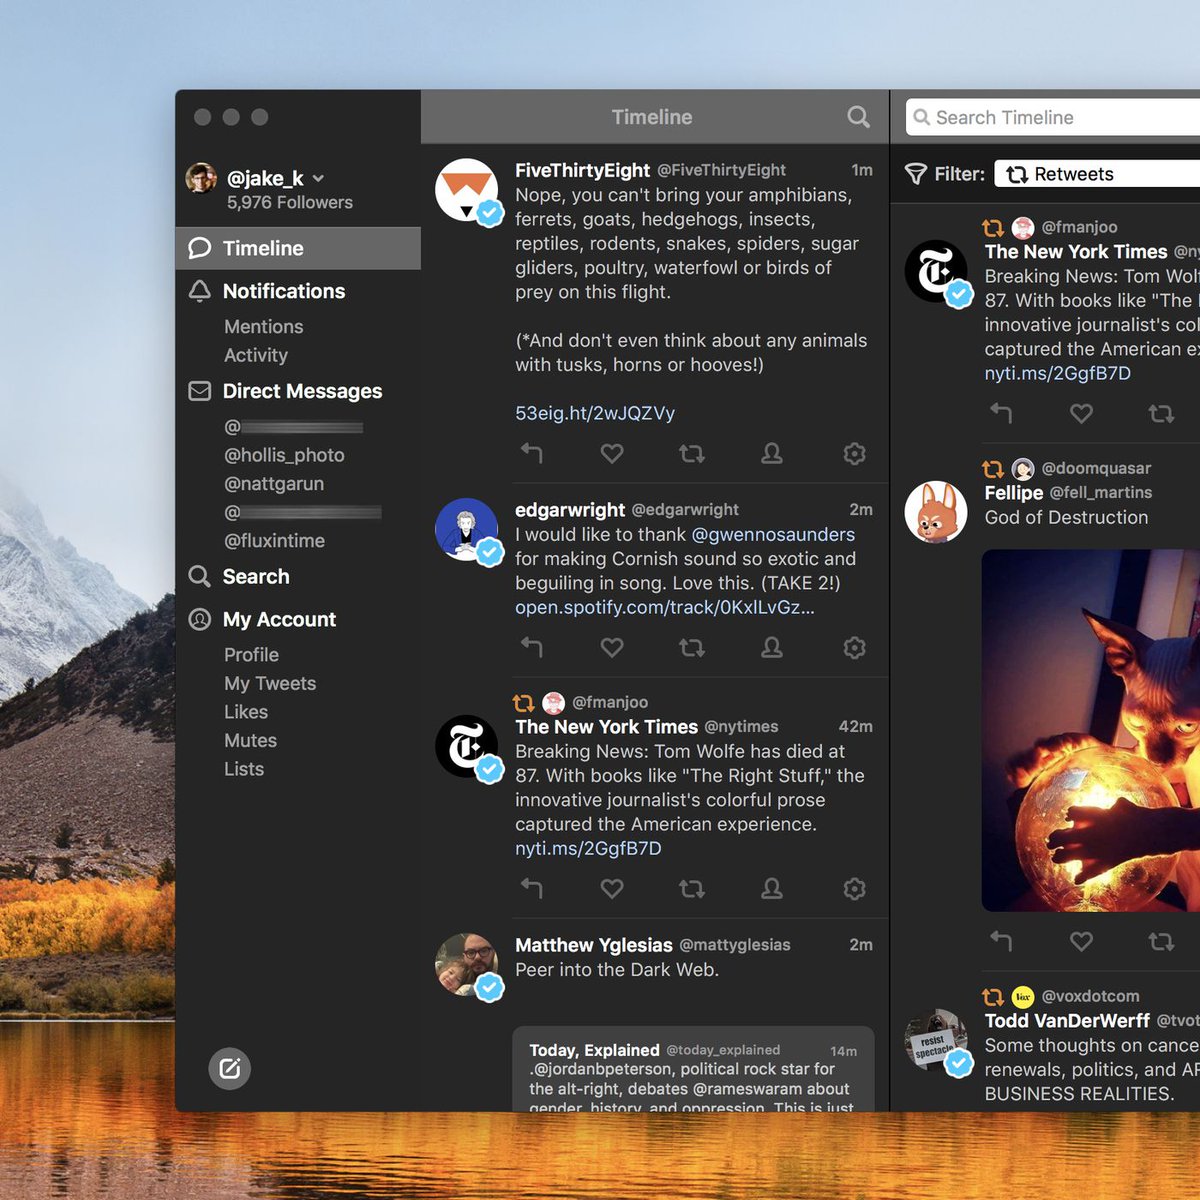This screenshot has height=1200, width=1200.
Task: Click the Fellipe fox avatar
Action: [936, 511]
